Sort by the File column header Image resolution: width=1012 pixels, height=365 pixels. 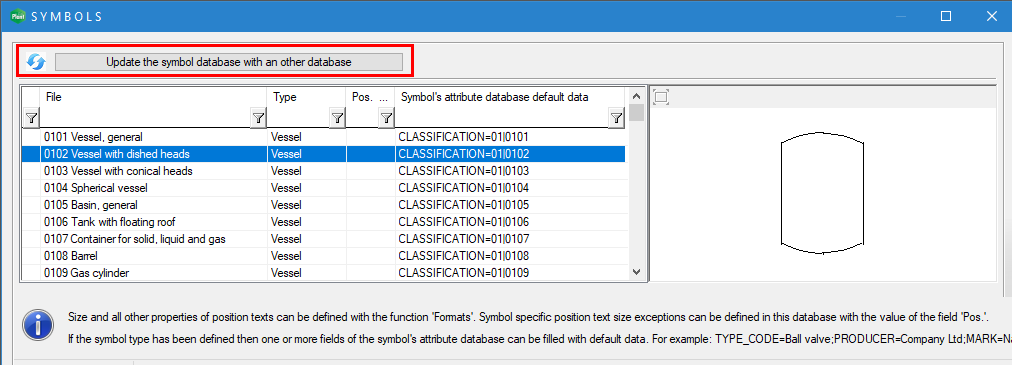(x=154, y=97)
